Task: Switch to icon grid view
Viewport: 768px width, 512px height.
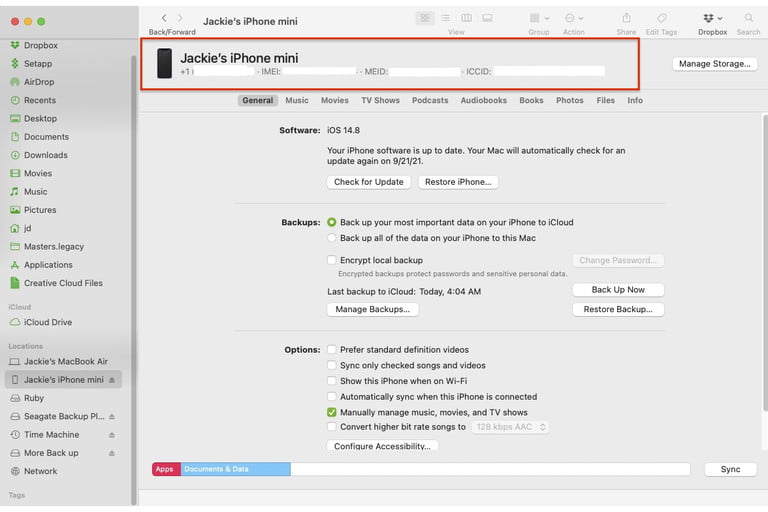Action: pyautogui.click(x=425, y=18)
